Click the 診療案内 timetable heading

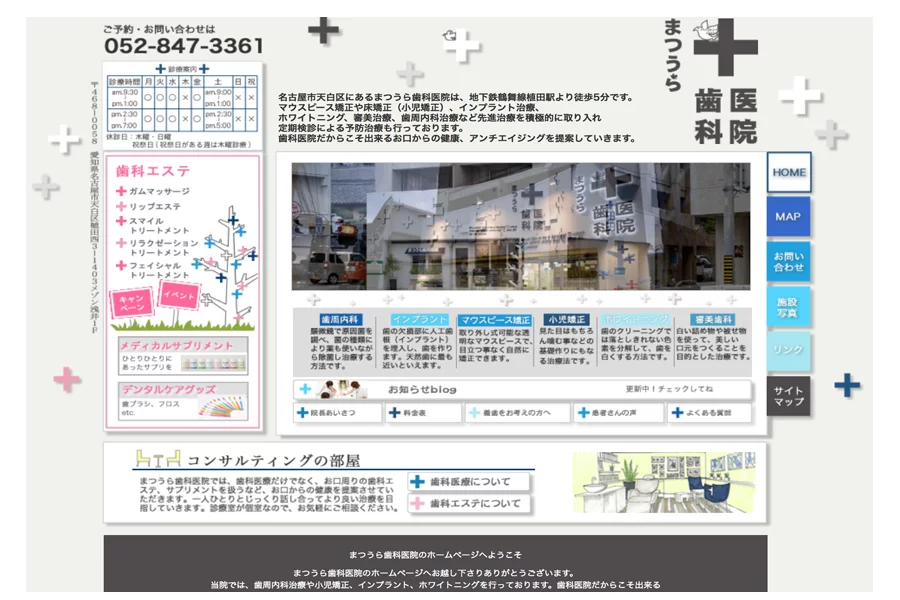click(x=183, y=69)
